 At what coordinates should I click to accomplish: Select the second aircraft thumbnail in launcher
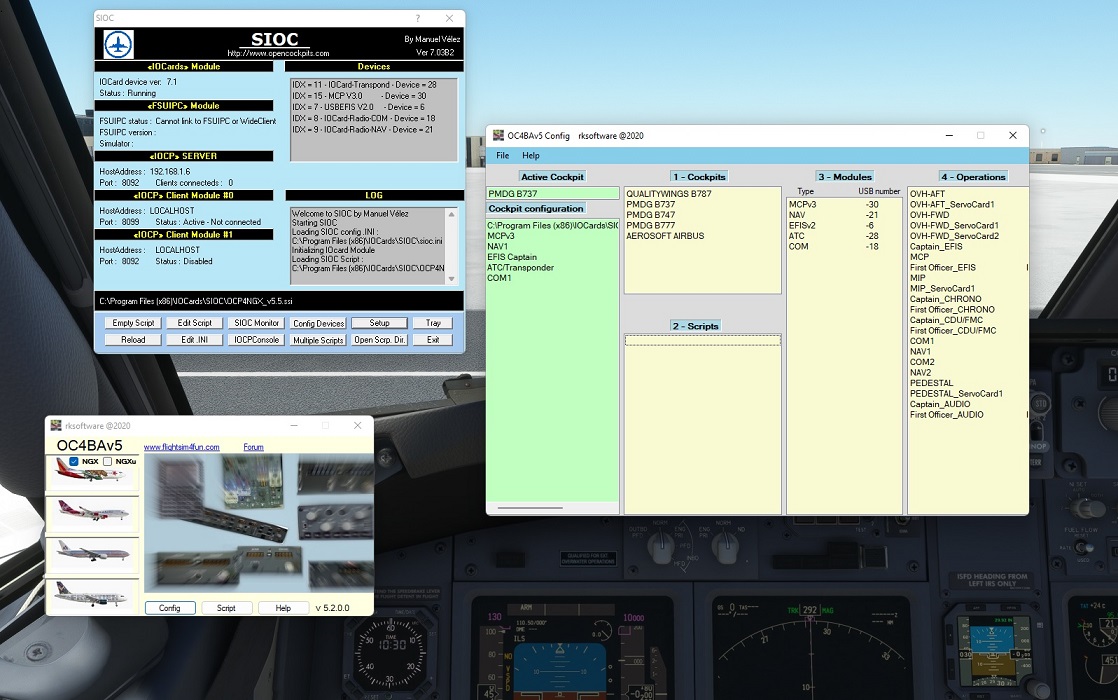[x=92, y=512]
